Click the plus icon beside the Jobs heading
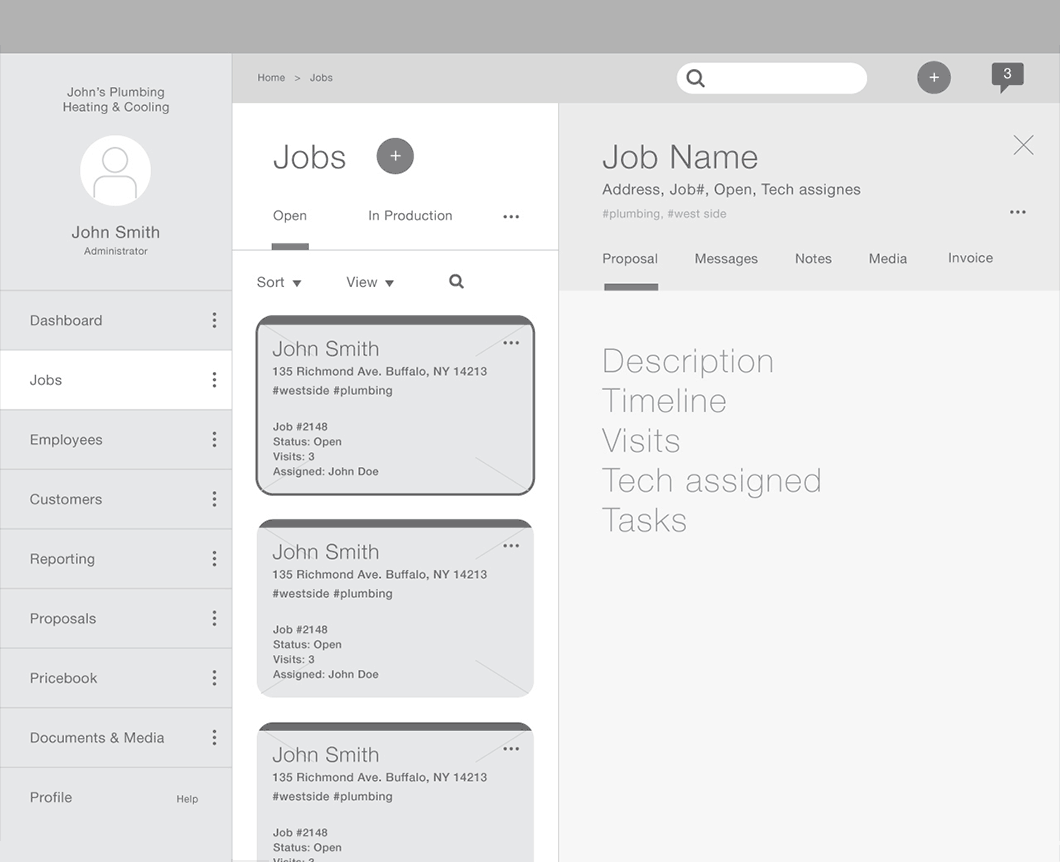The height and width of the screenshot is (862, 1060). [x=394, y=156]
